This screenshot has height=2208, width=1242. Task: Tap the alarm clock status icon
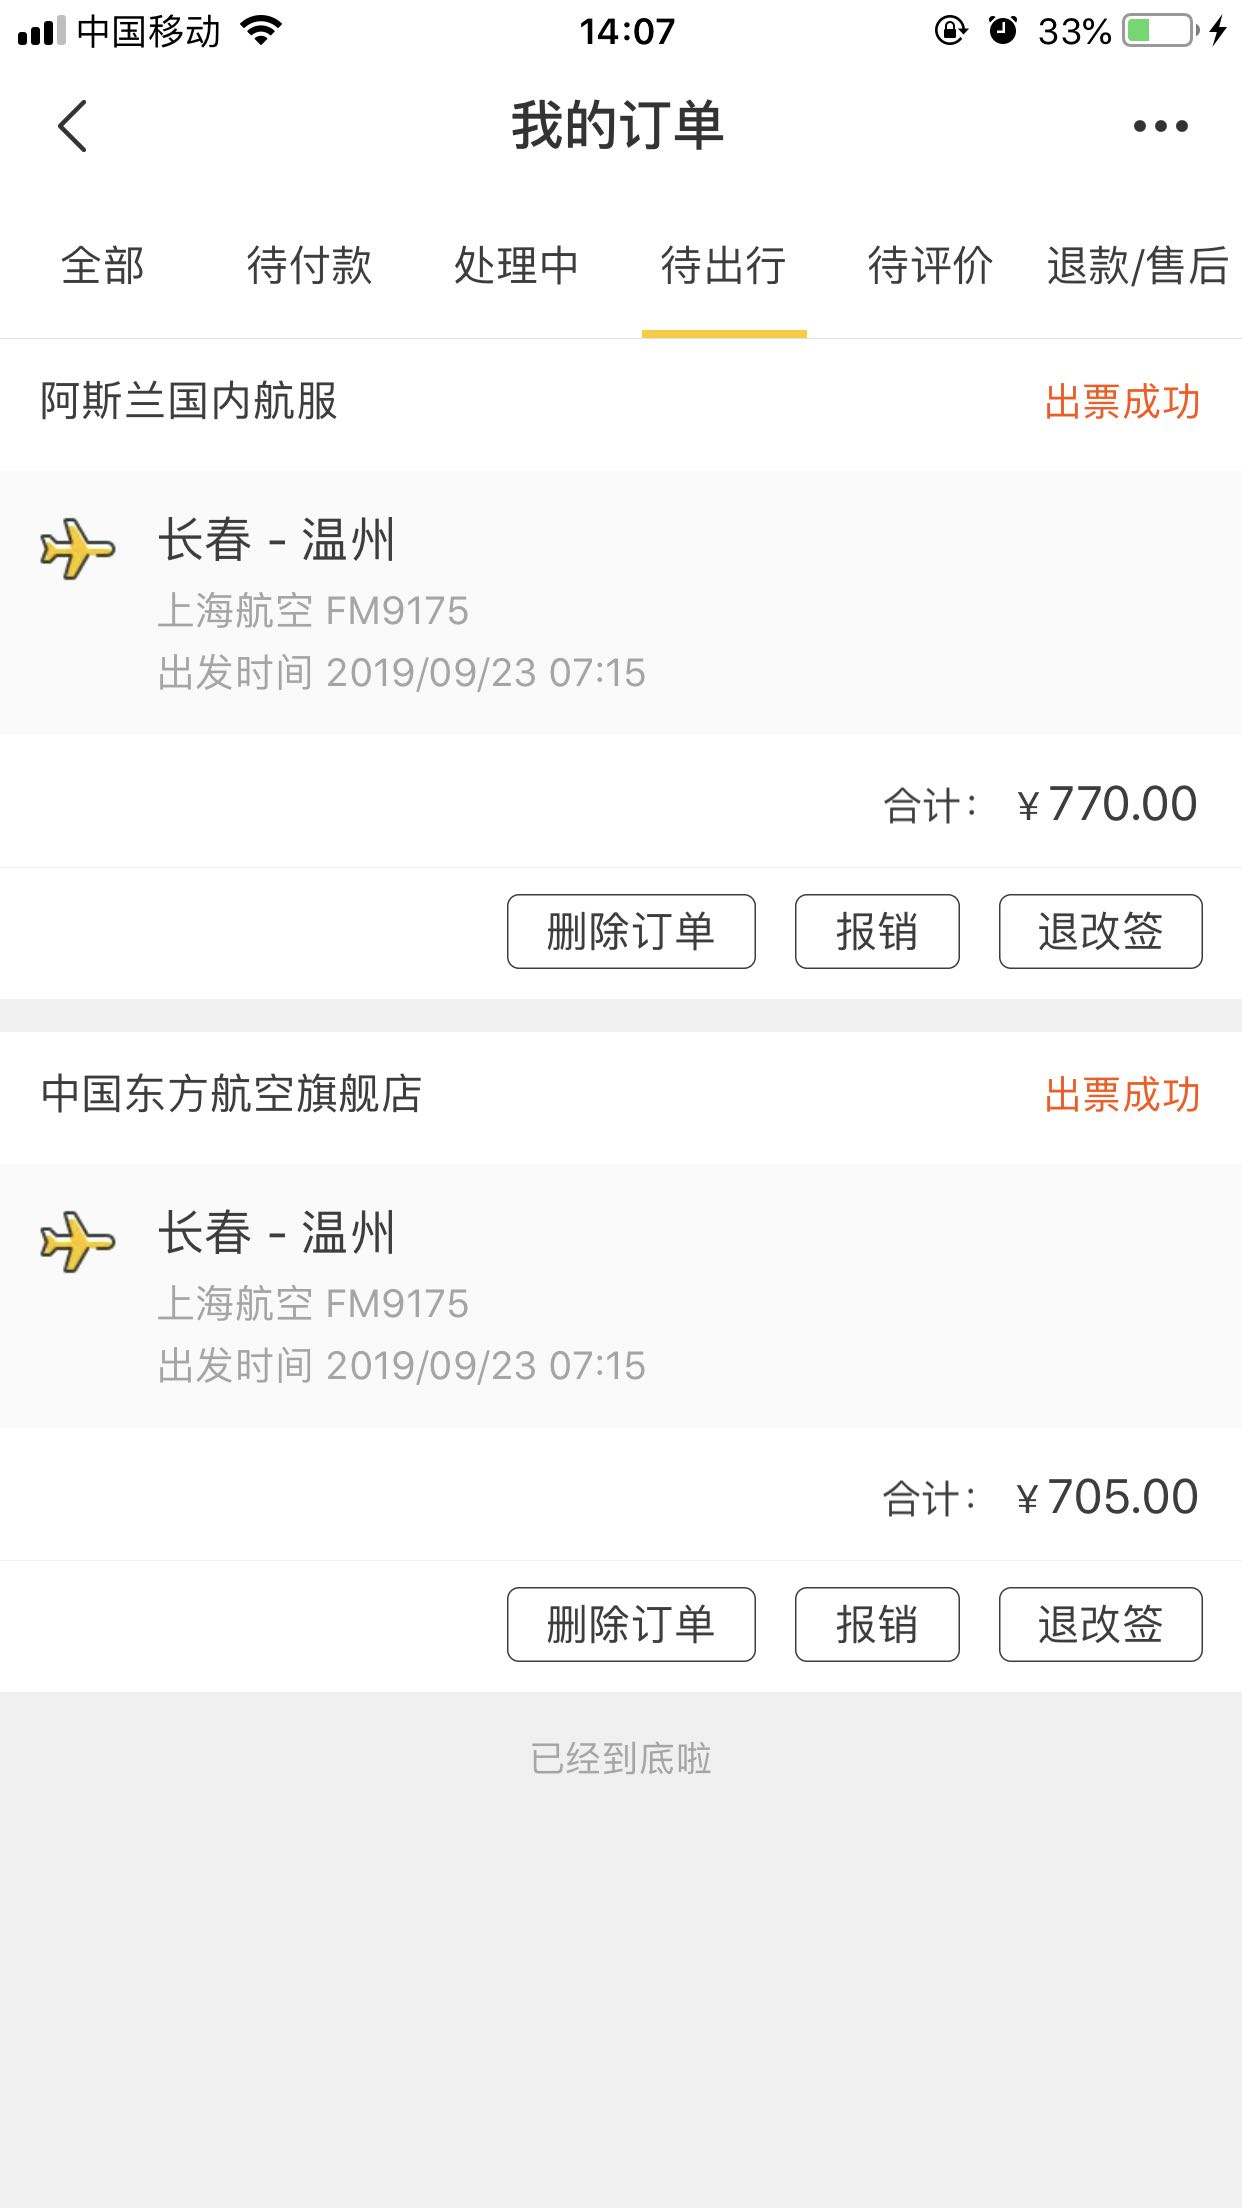[1002, 31]
